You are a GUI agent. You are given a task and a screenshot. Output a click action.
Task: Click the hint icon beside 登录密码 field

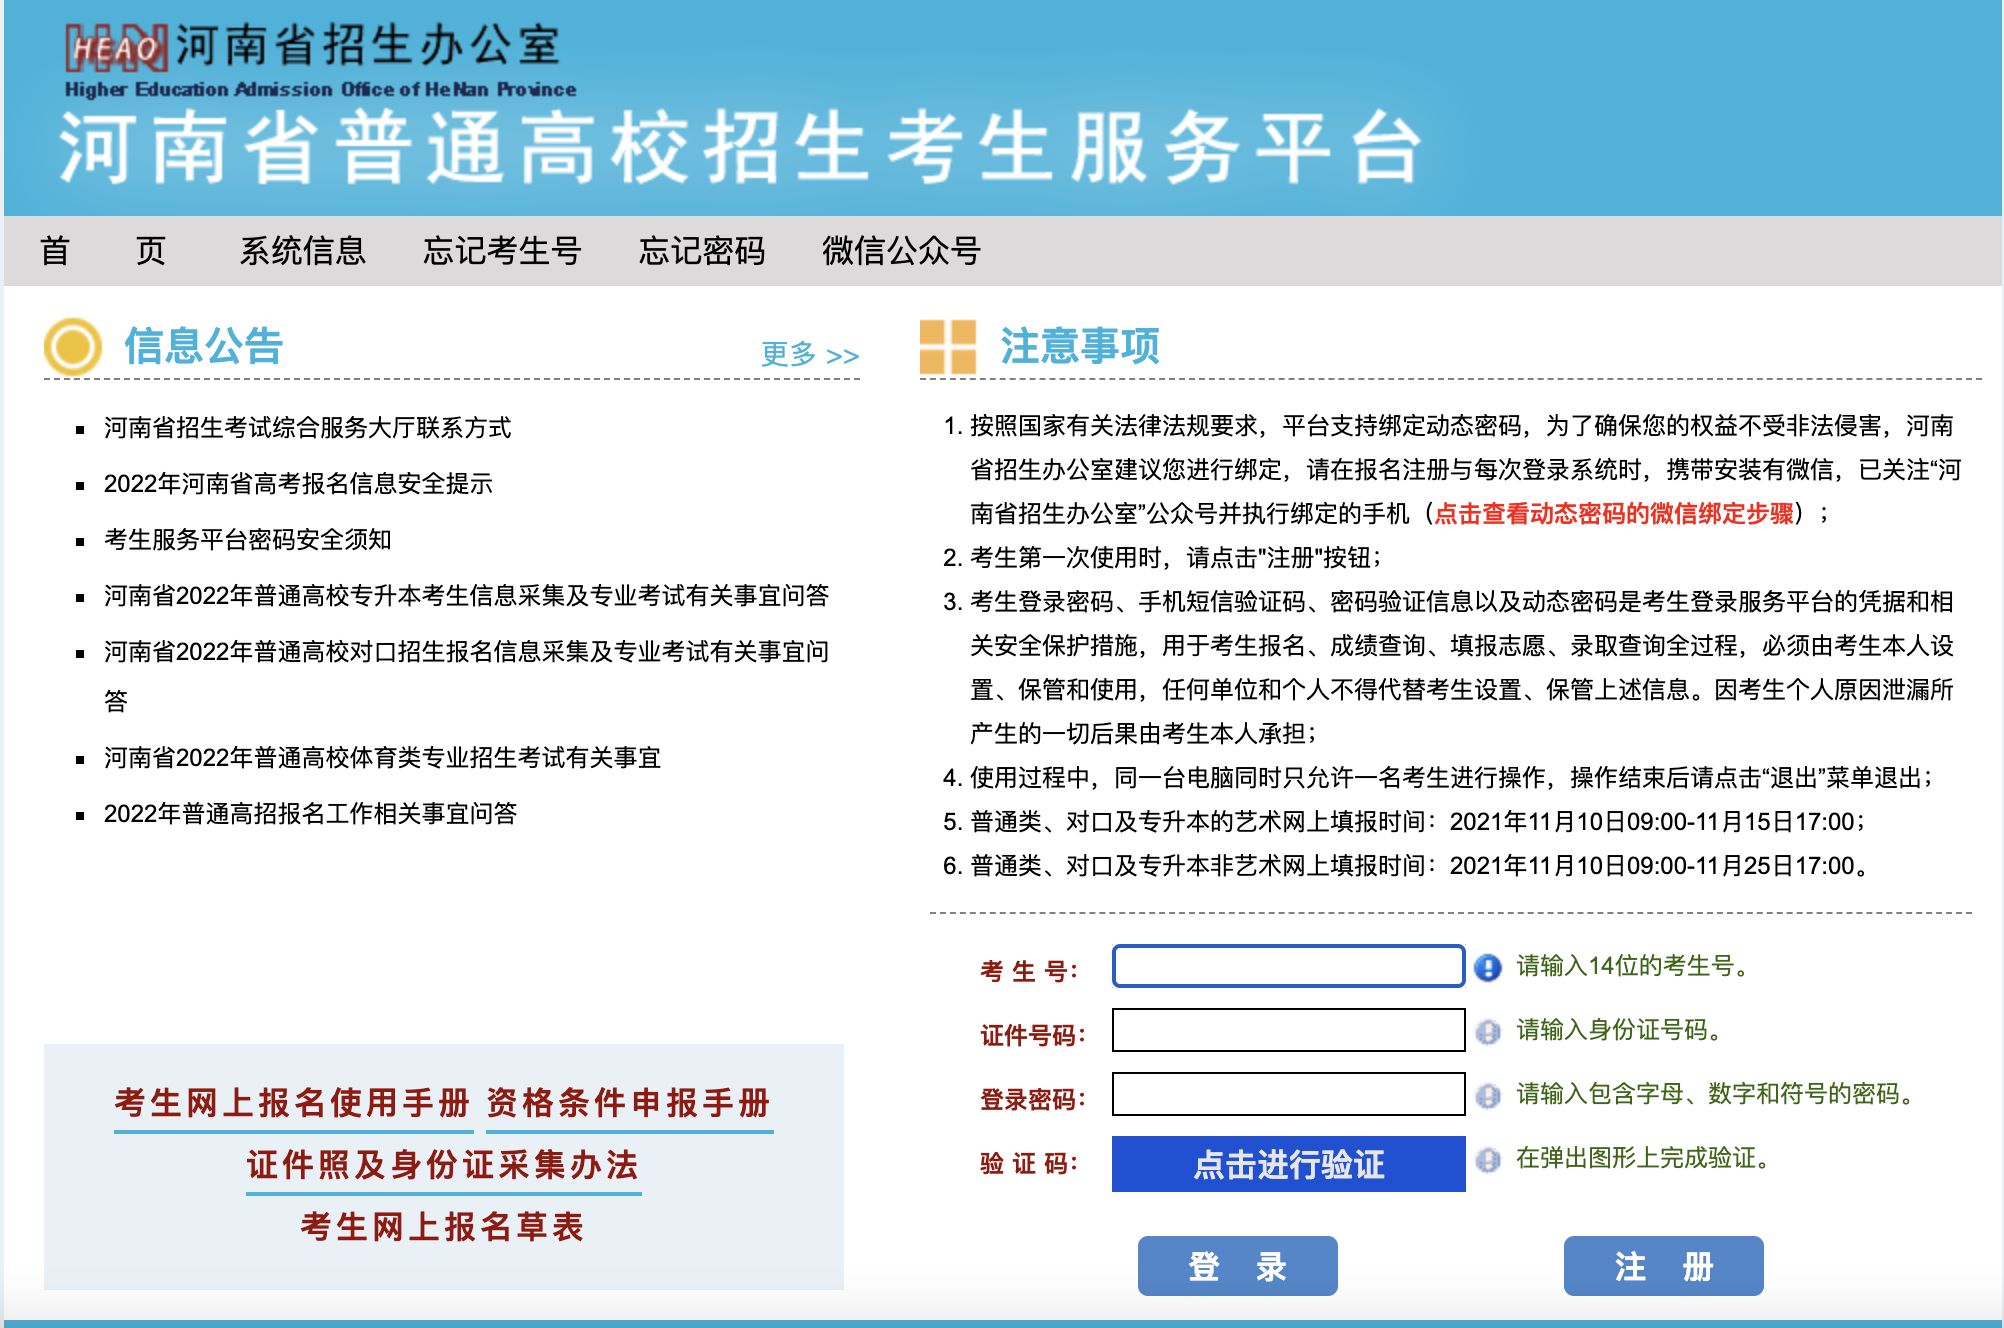[1488, 1095]
